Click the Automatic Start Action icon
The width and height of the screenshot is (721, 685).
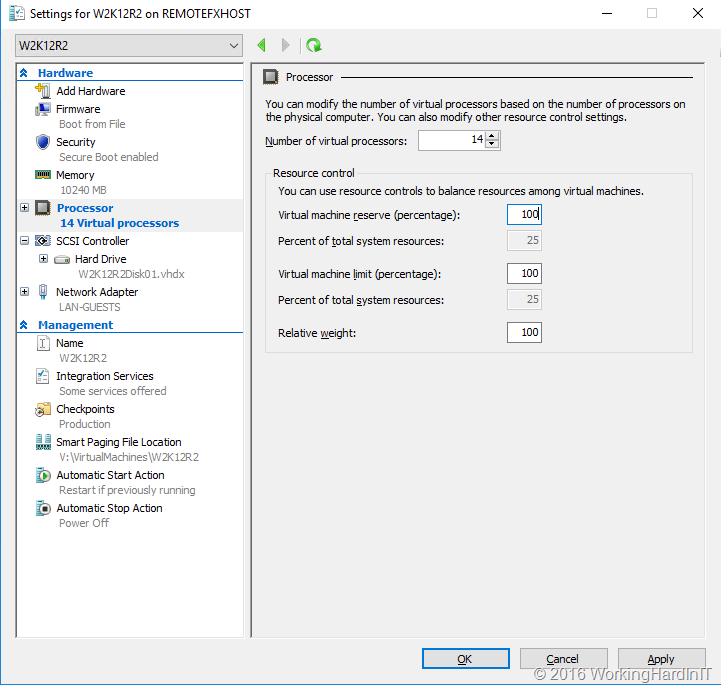[x=43, y=475]
